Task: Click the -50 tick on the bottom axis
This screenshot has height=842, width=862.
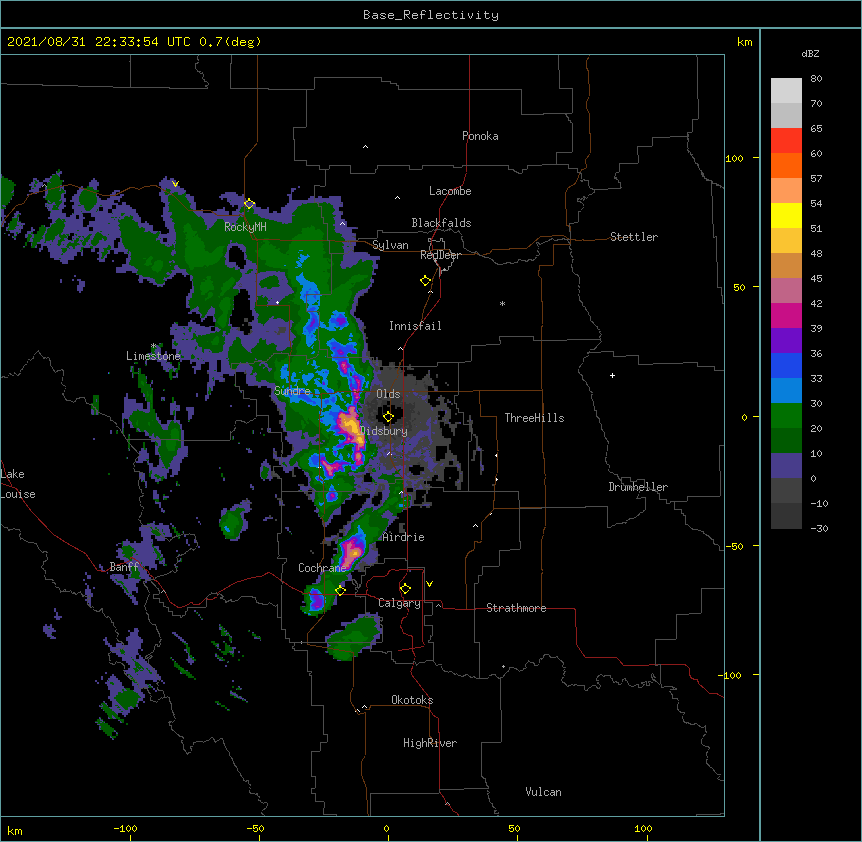Action: tap(255, 828)
